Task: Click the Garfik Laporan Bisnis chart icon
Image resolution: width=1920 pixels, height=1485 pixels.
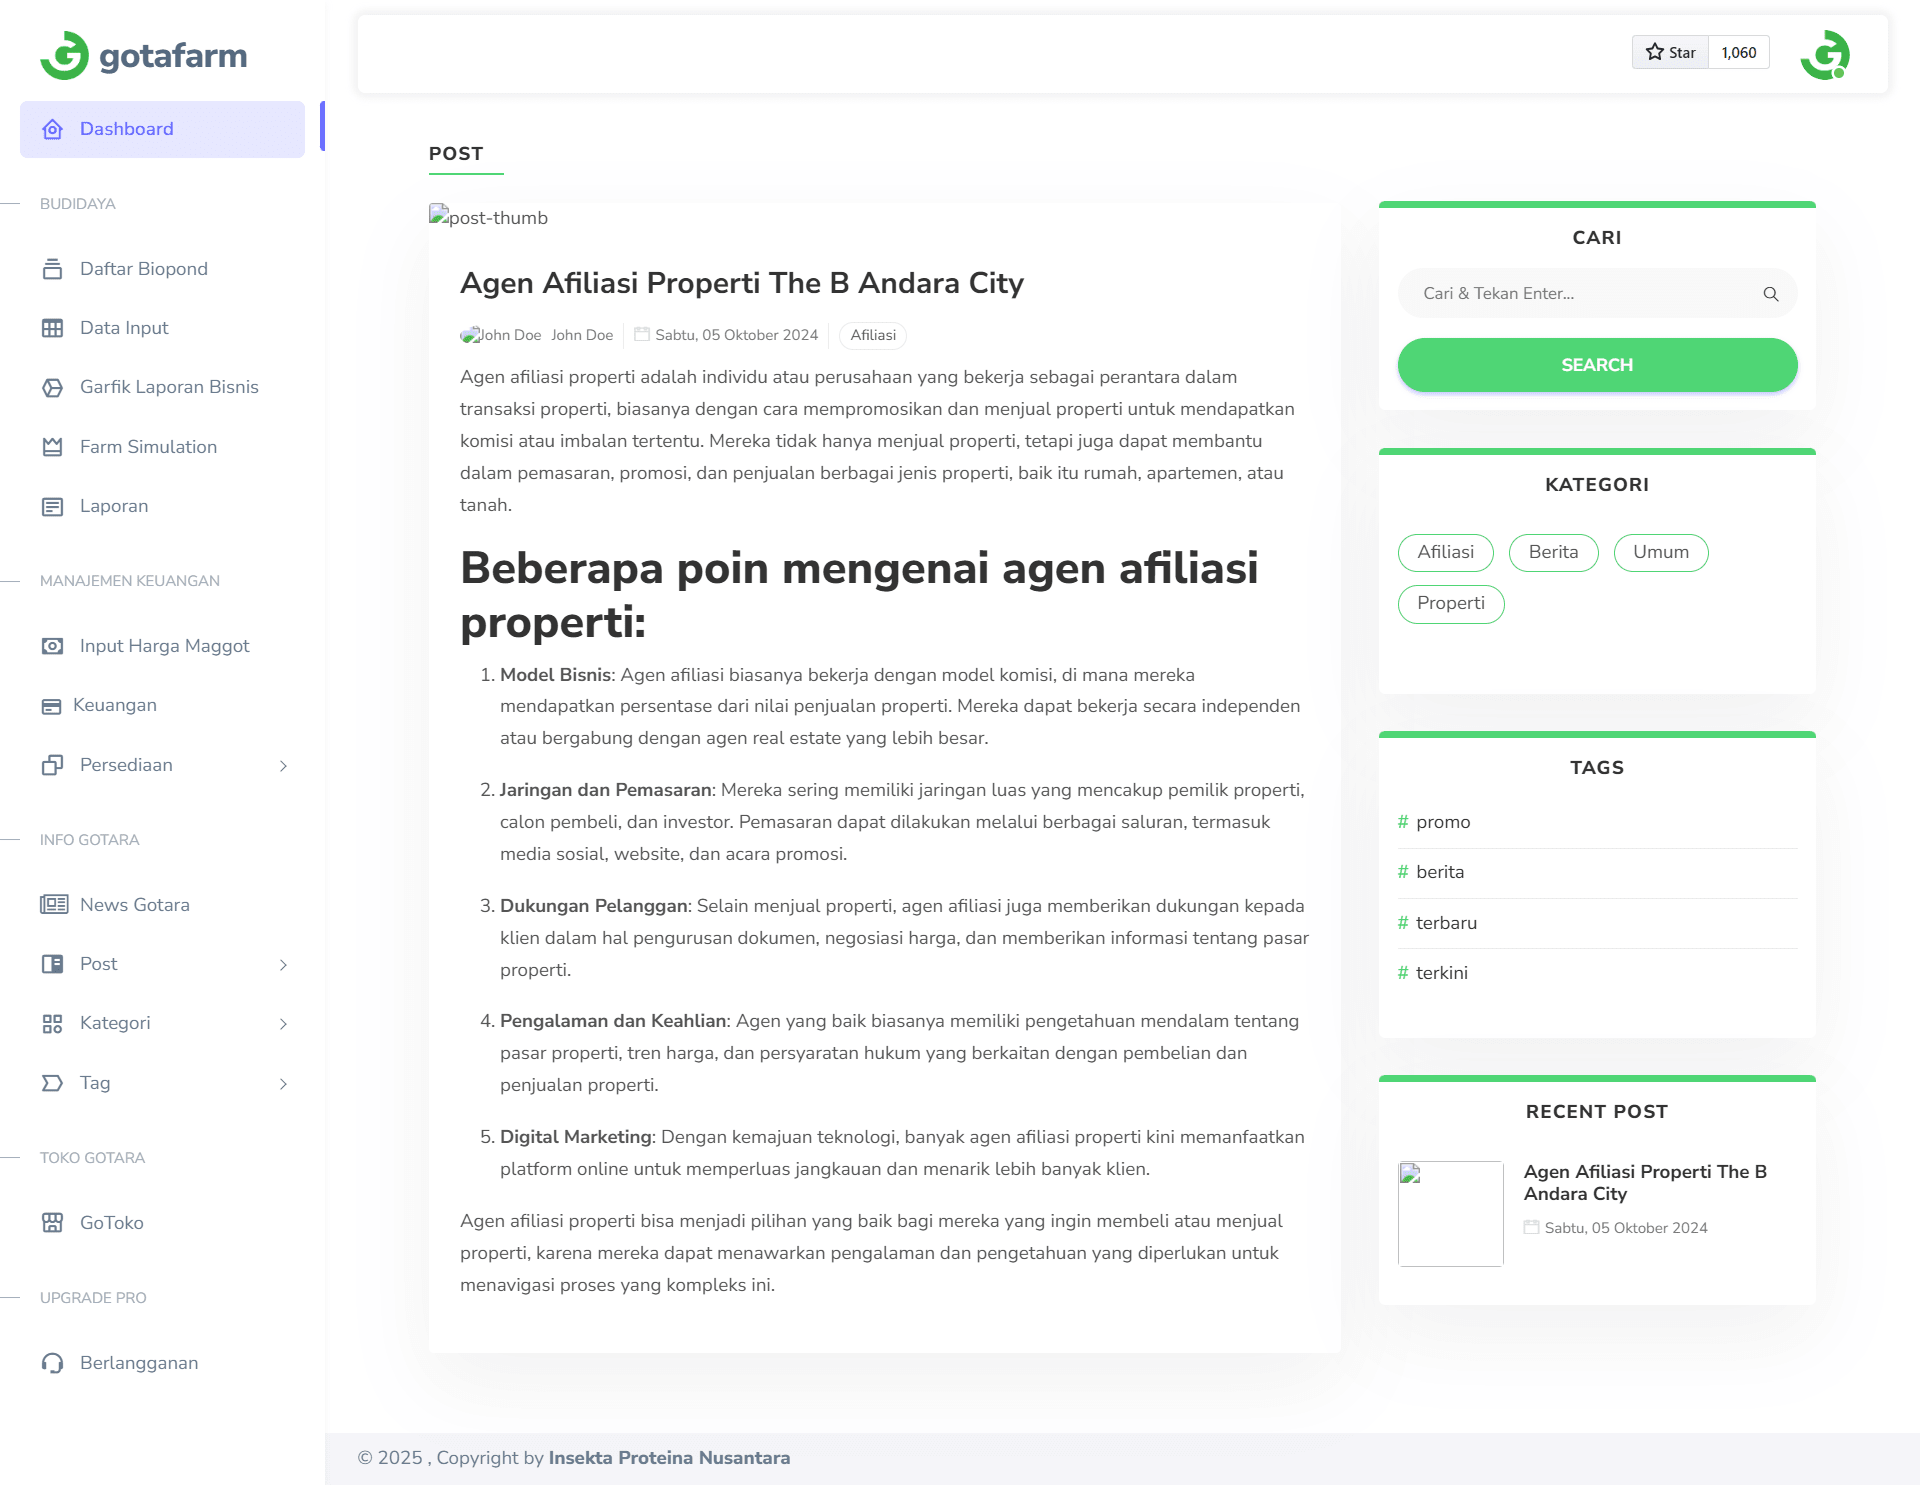Action: click(x=52, y=387)
